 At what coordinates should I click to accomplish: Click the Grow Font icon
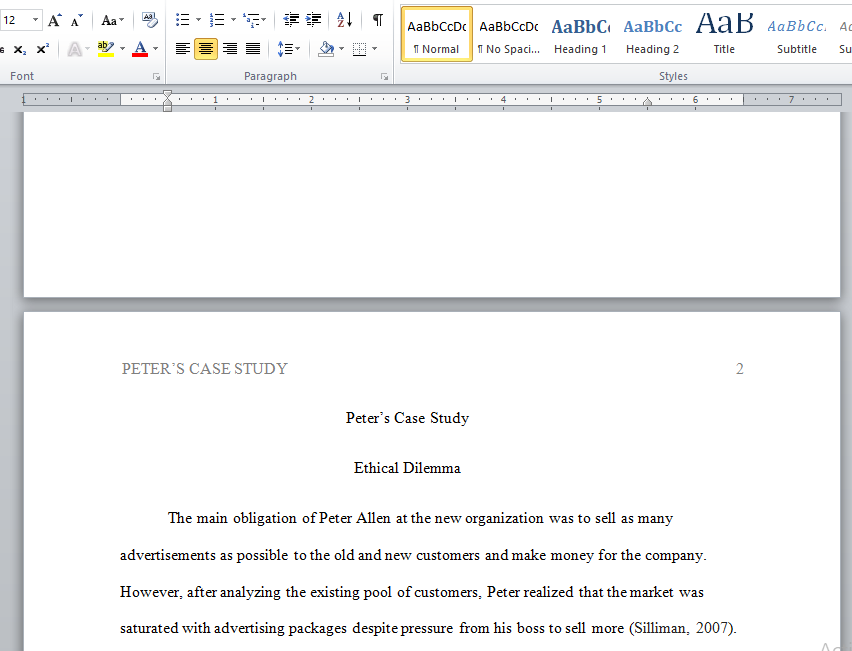point(54,21)
